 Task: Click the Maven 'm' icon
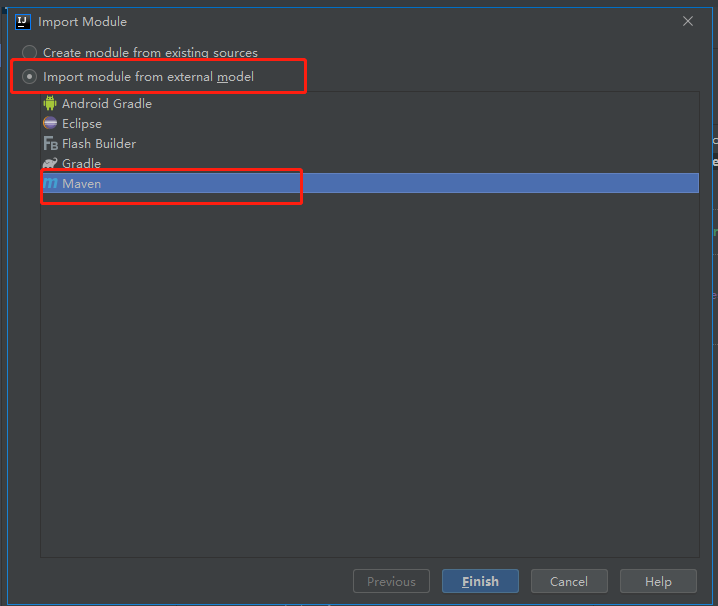pos(50,183)
